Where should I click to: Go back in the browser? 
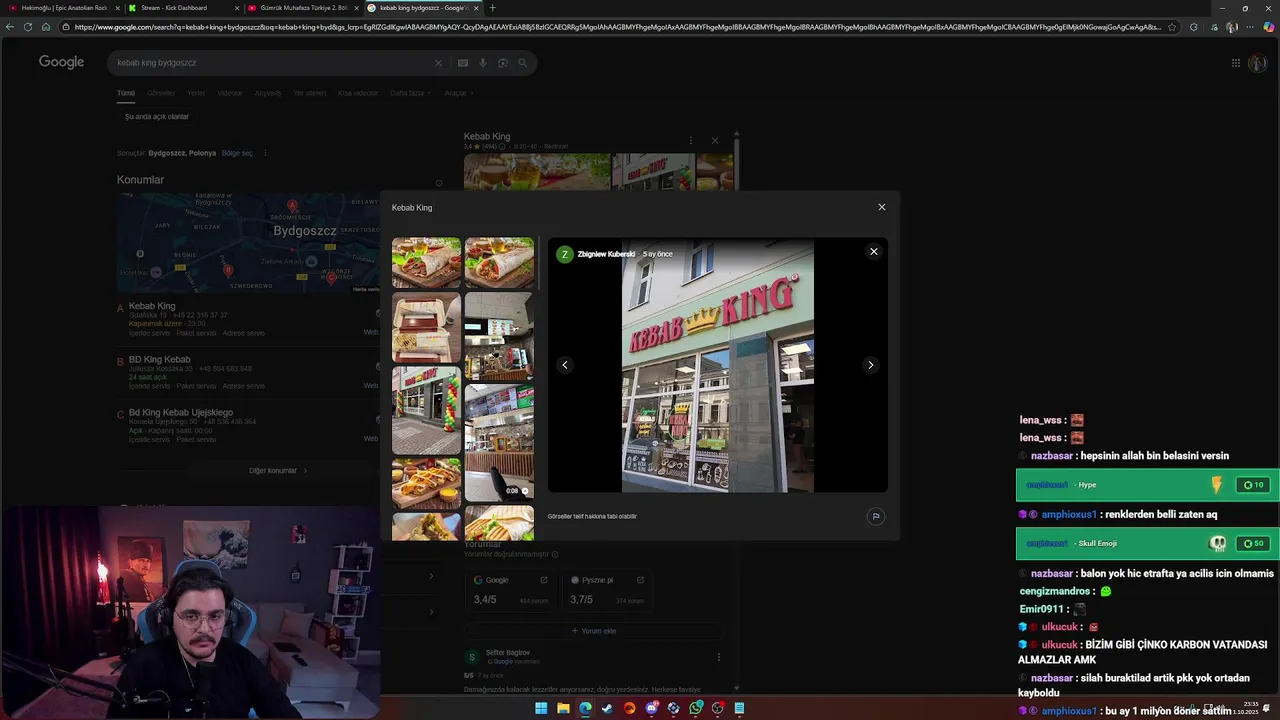(x=10, y=27)
